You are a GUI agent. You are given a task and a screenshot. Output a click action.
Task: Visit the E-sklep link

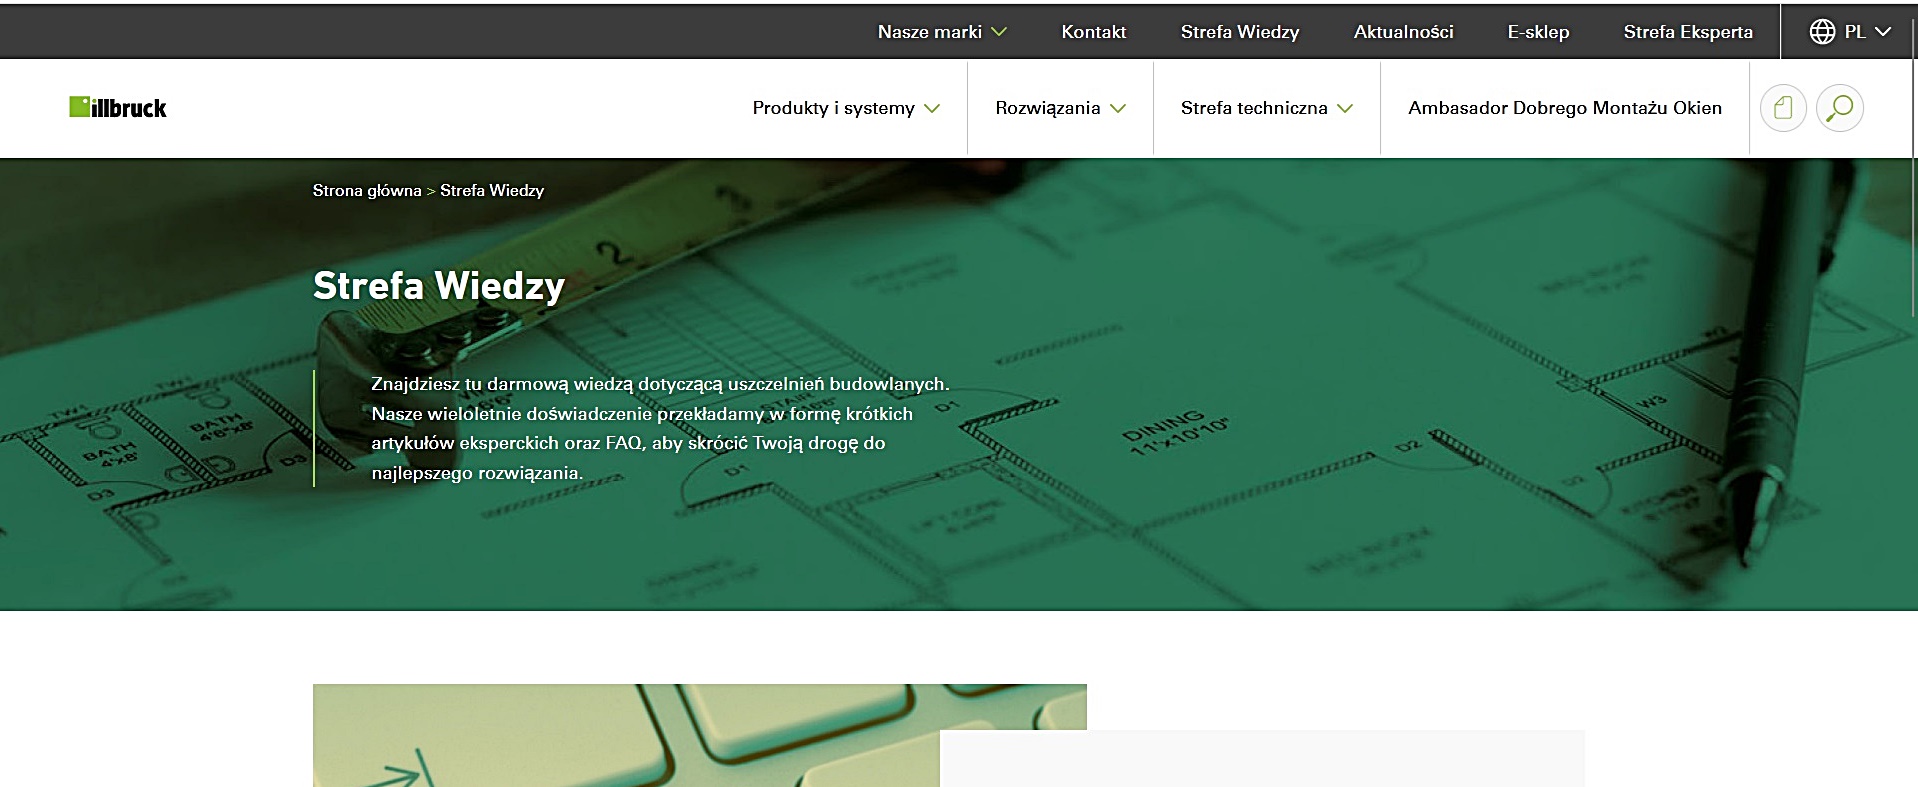1538,32
